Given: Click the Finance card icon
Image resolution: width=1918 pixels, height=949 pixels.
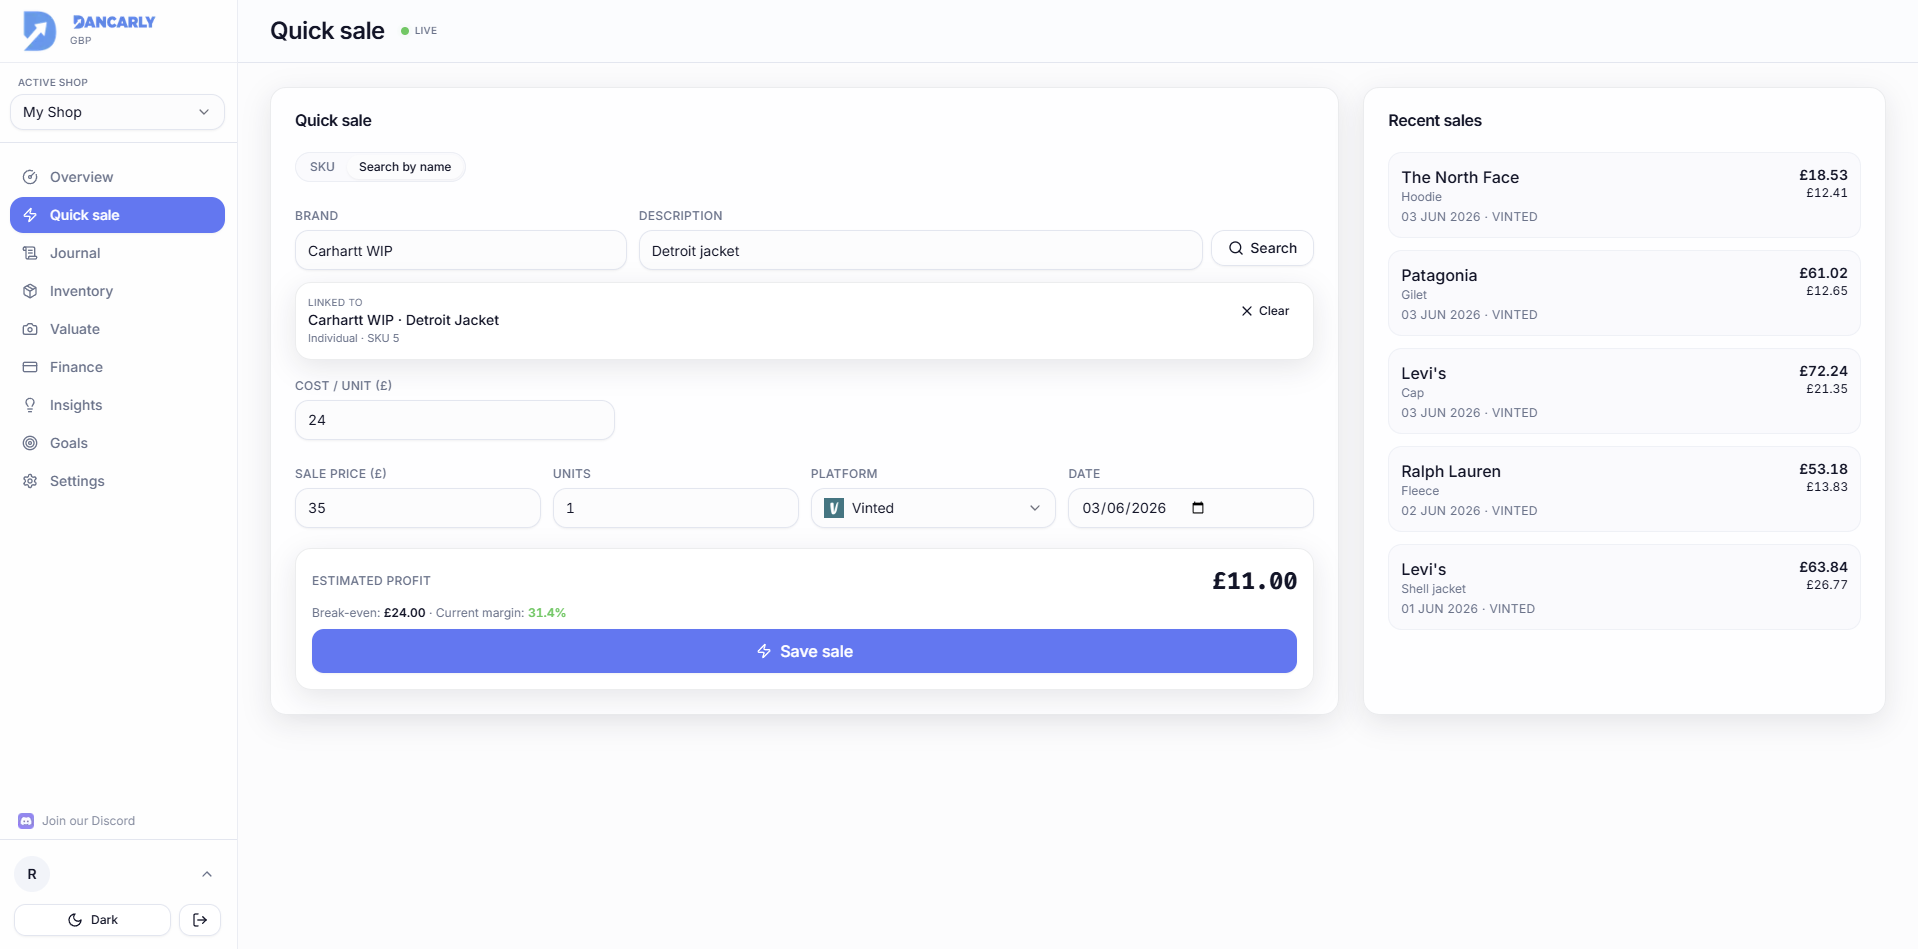Looking at the screenshot, I should point(30,367).
